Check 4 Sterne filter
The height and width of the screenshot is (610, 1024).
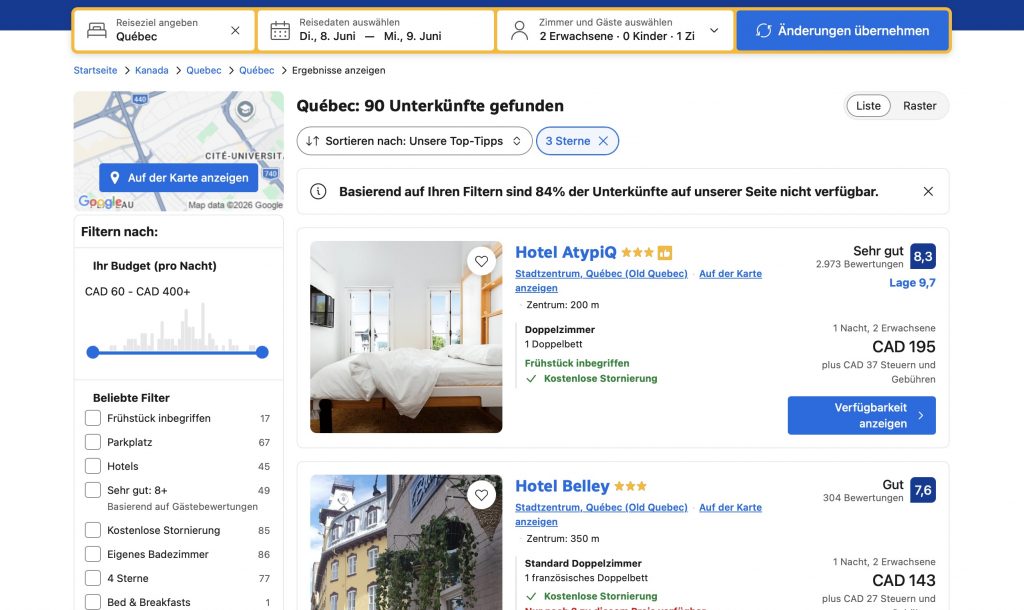pyautogui.click(x=93, y=579)
